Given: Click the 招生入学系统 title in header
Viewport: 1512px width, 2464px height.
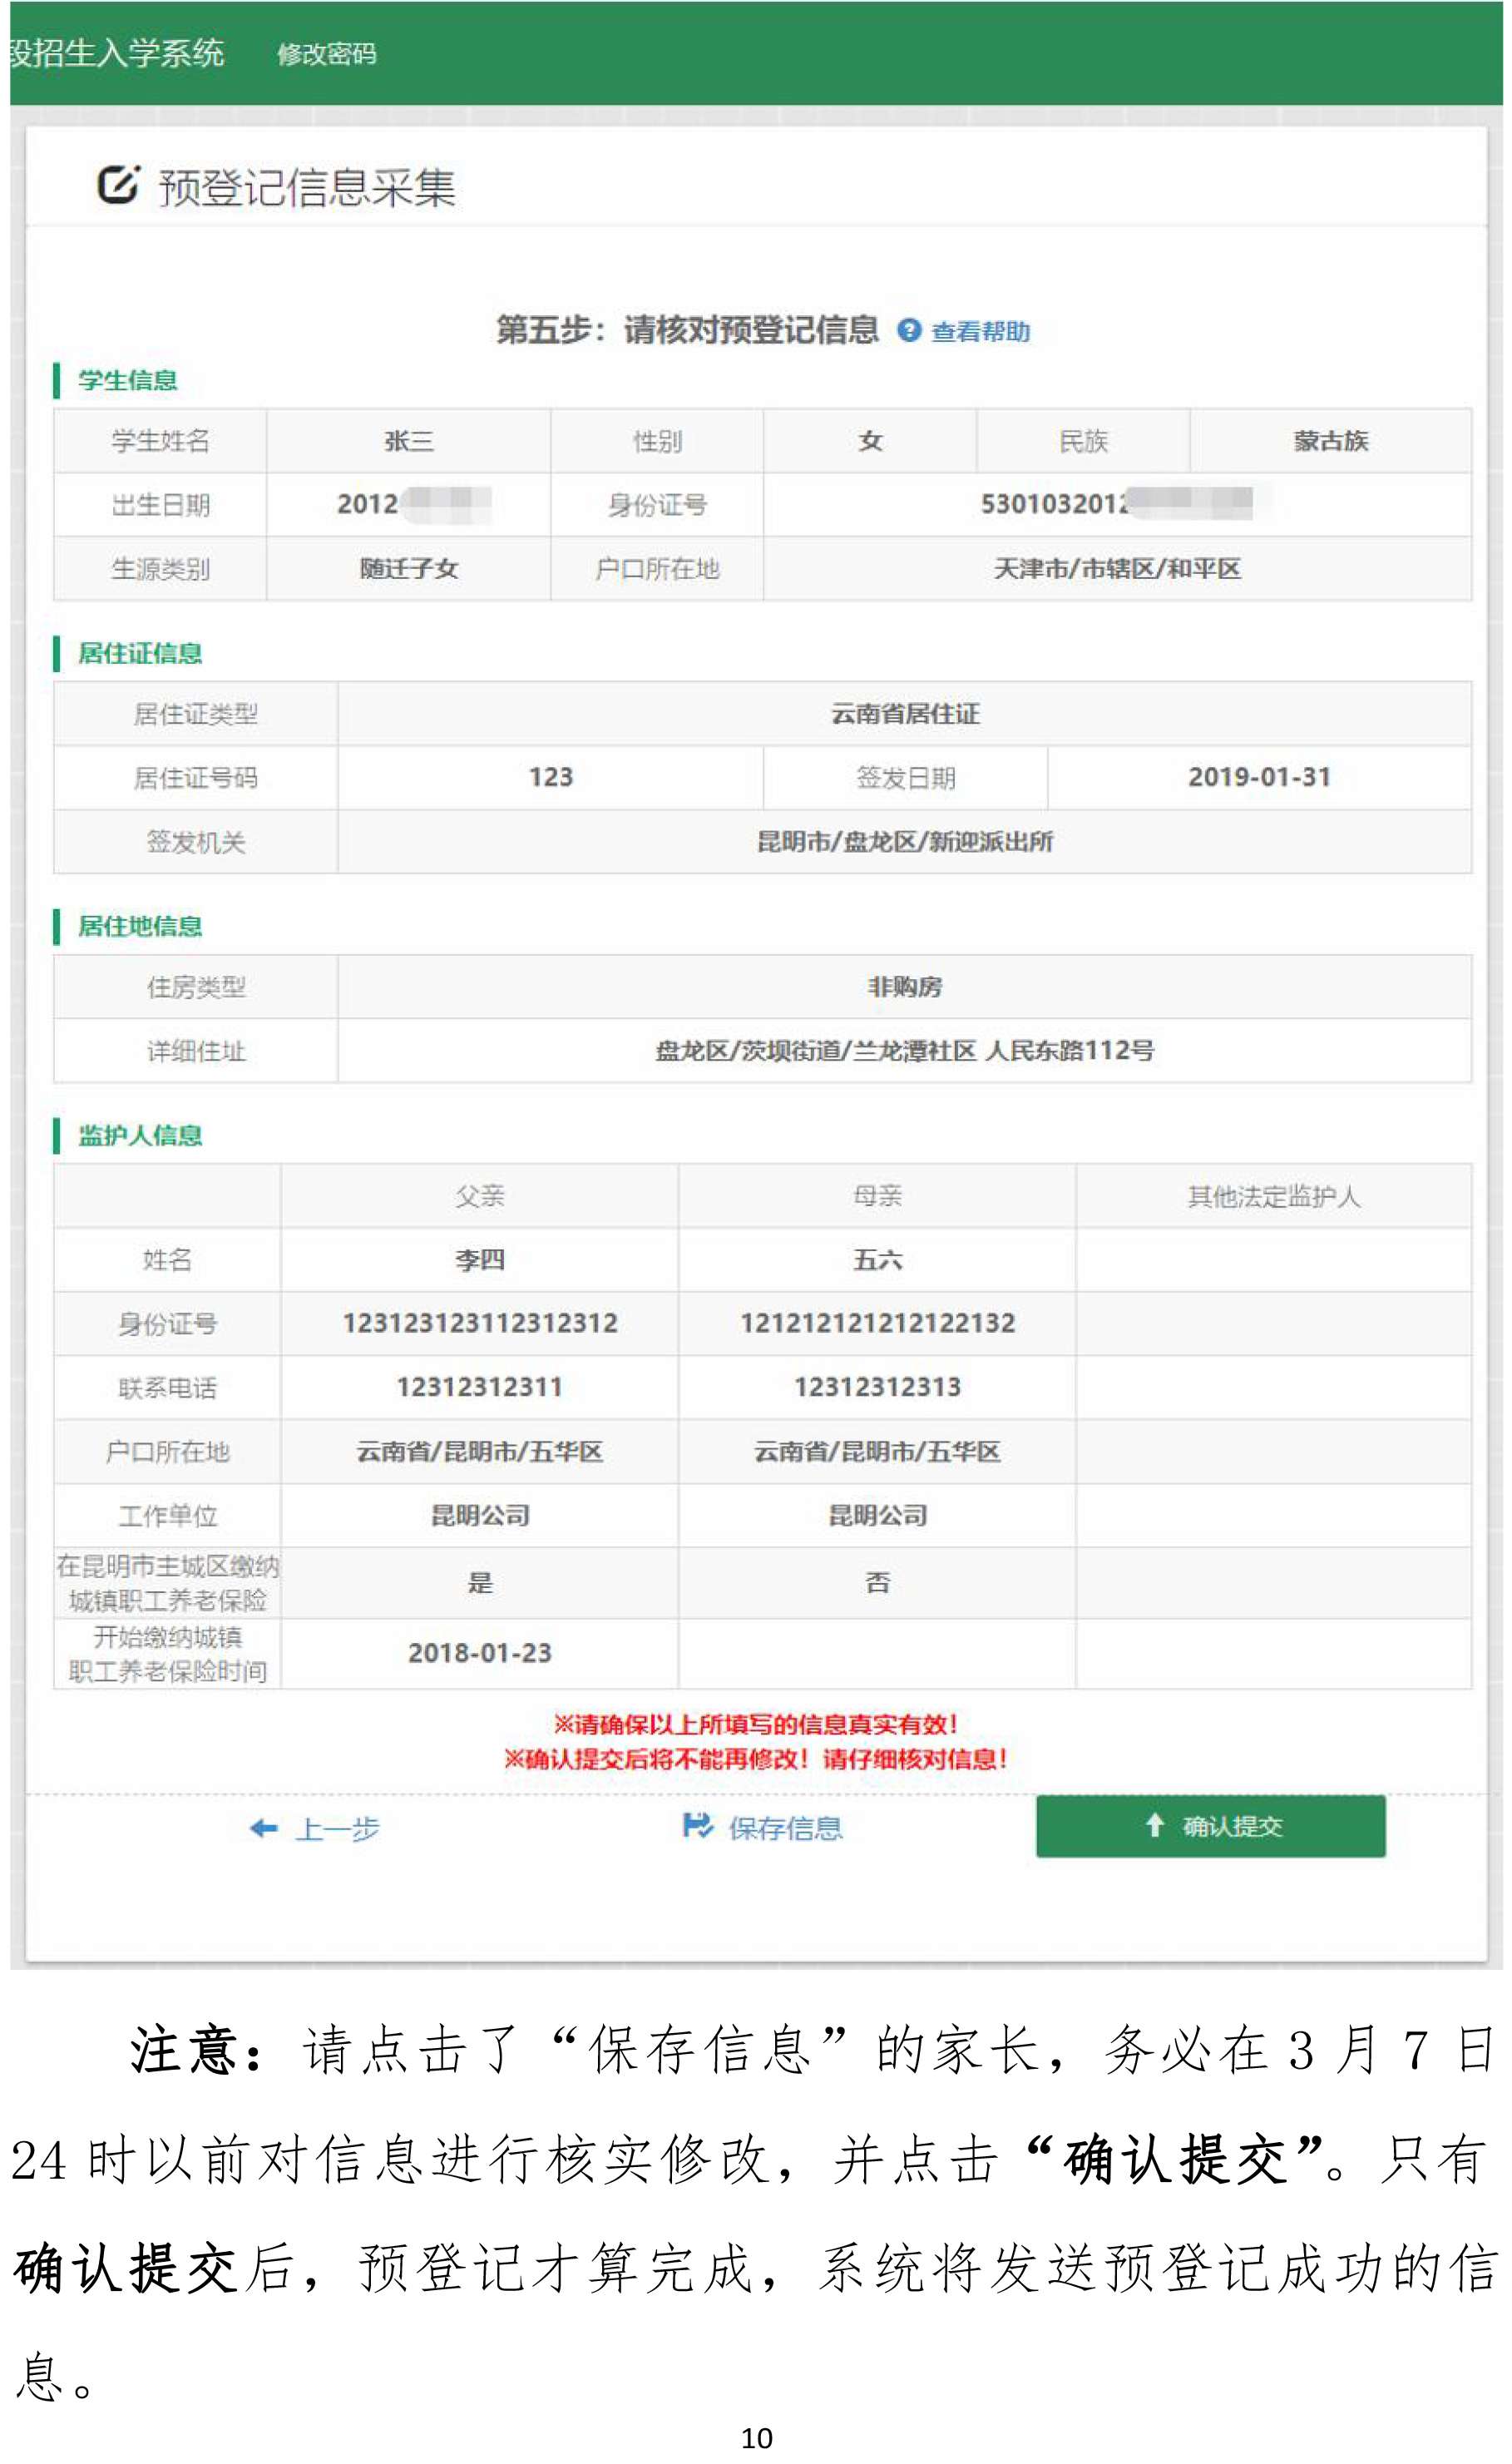Looking at the screenshot, I should tap(117, 53).
